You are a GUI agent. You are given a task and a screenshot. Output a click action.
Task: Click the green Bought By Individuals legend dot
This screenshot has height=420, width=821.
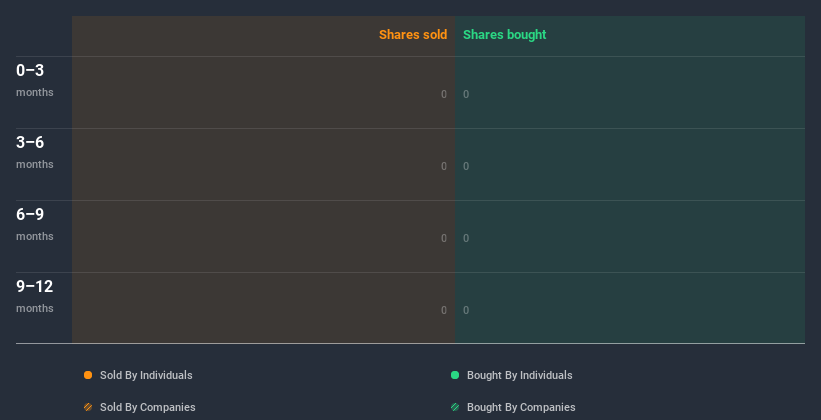pos(455,375)
